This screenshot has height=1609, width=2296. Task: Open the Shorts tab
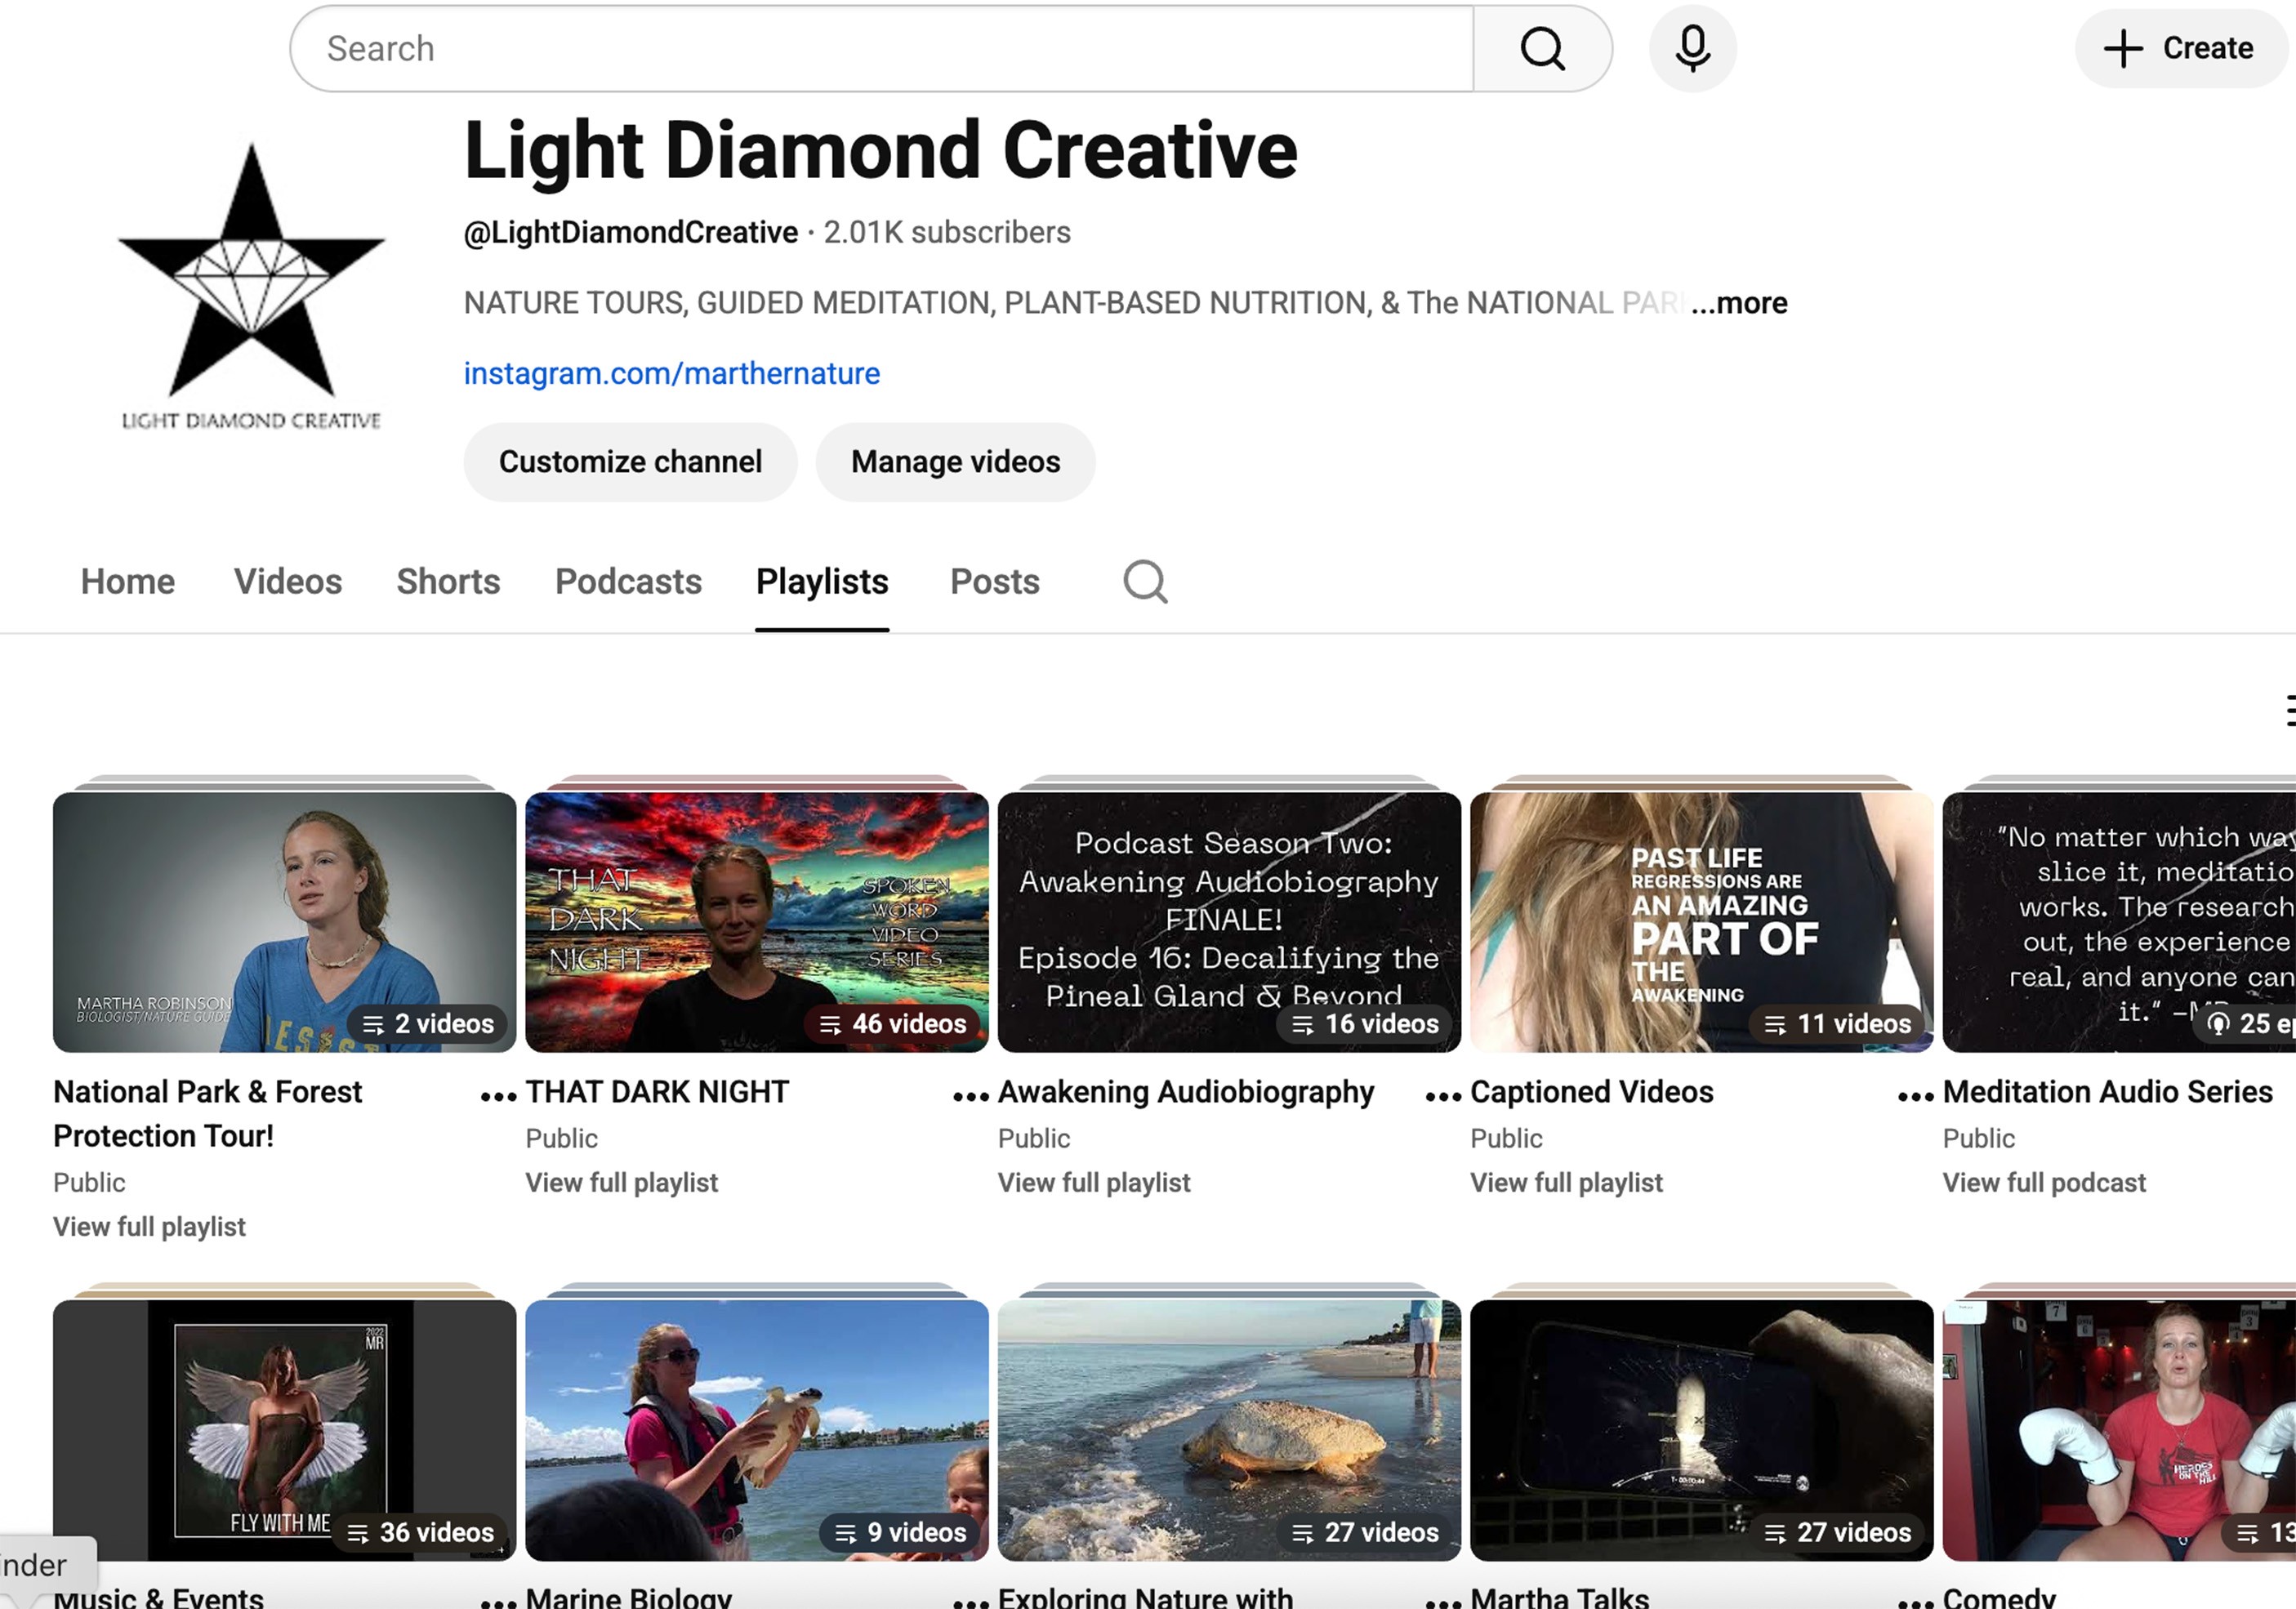(x=448, y=581)
